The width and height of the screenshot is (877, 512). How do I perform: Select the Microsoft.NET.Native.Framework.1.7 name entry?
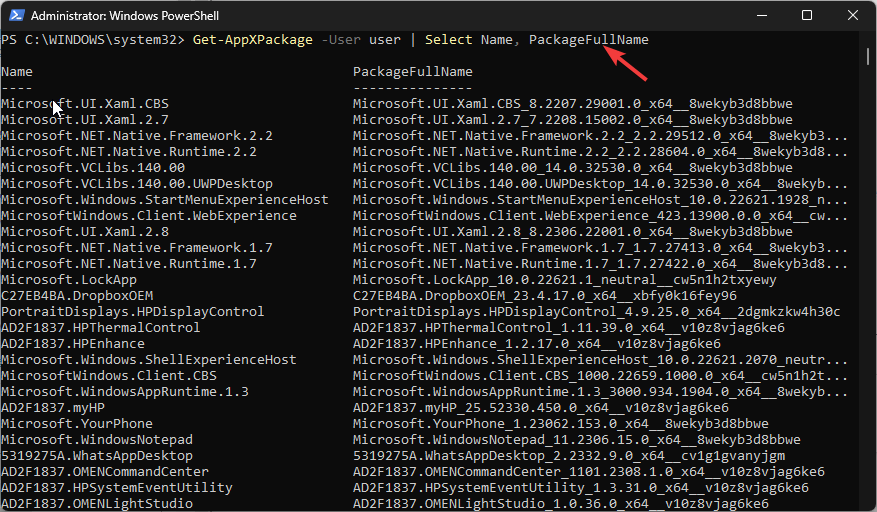[137, 247]
